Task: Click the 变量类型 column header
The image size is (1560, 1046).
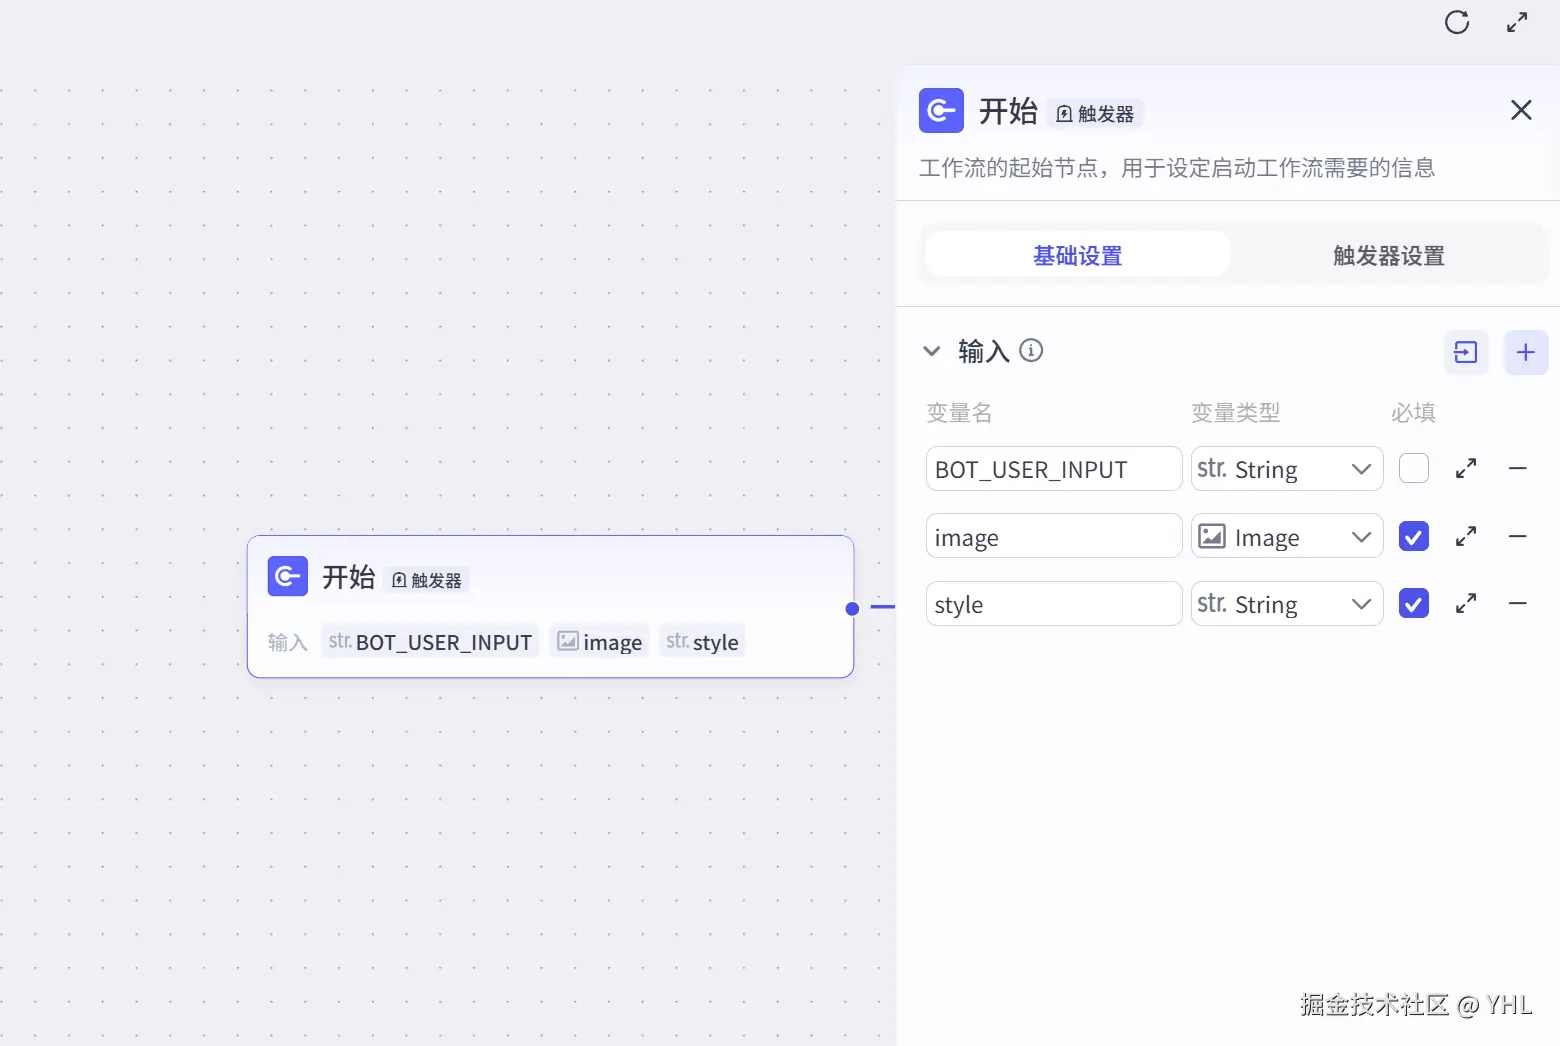Action: coord(1236,412)
